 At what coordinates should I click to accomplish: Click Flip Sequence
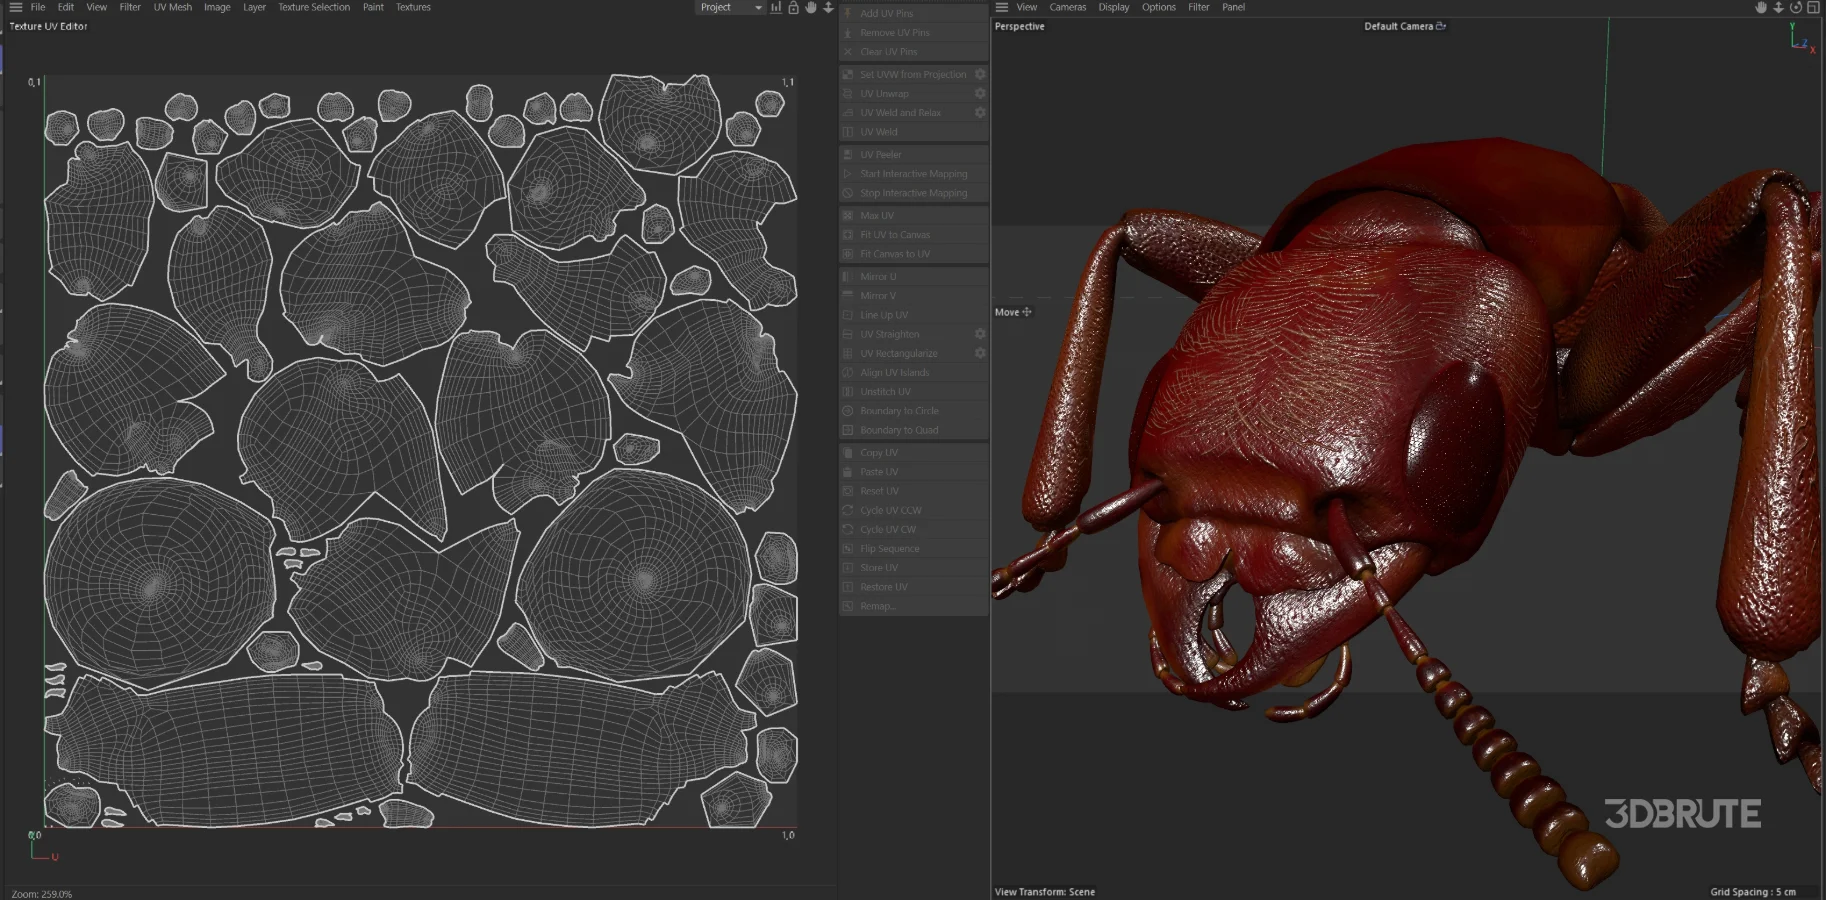click(x=914, y=548)
